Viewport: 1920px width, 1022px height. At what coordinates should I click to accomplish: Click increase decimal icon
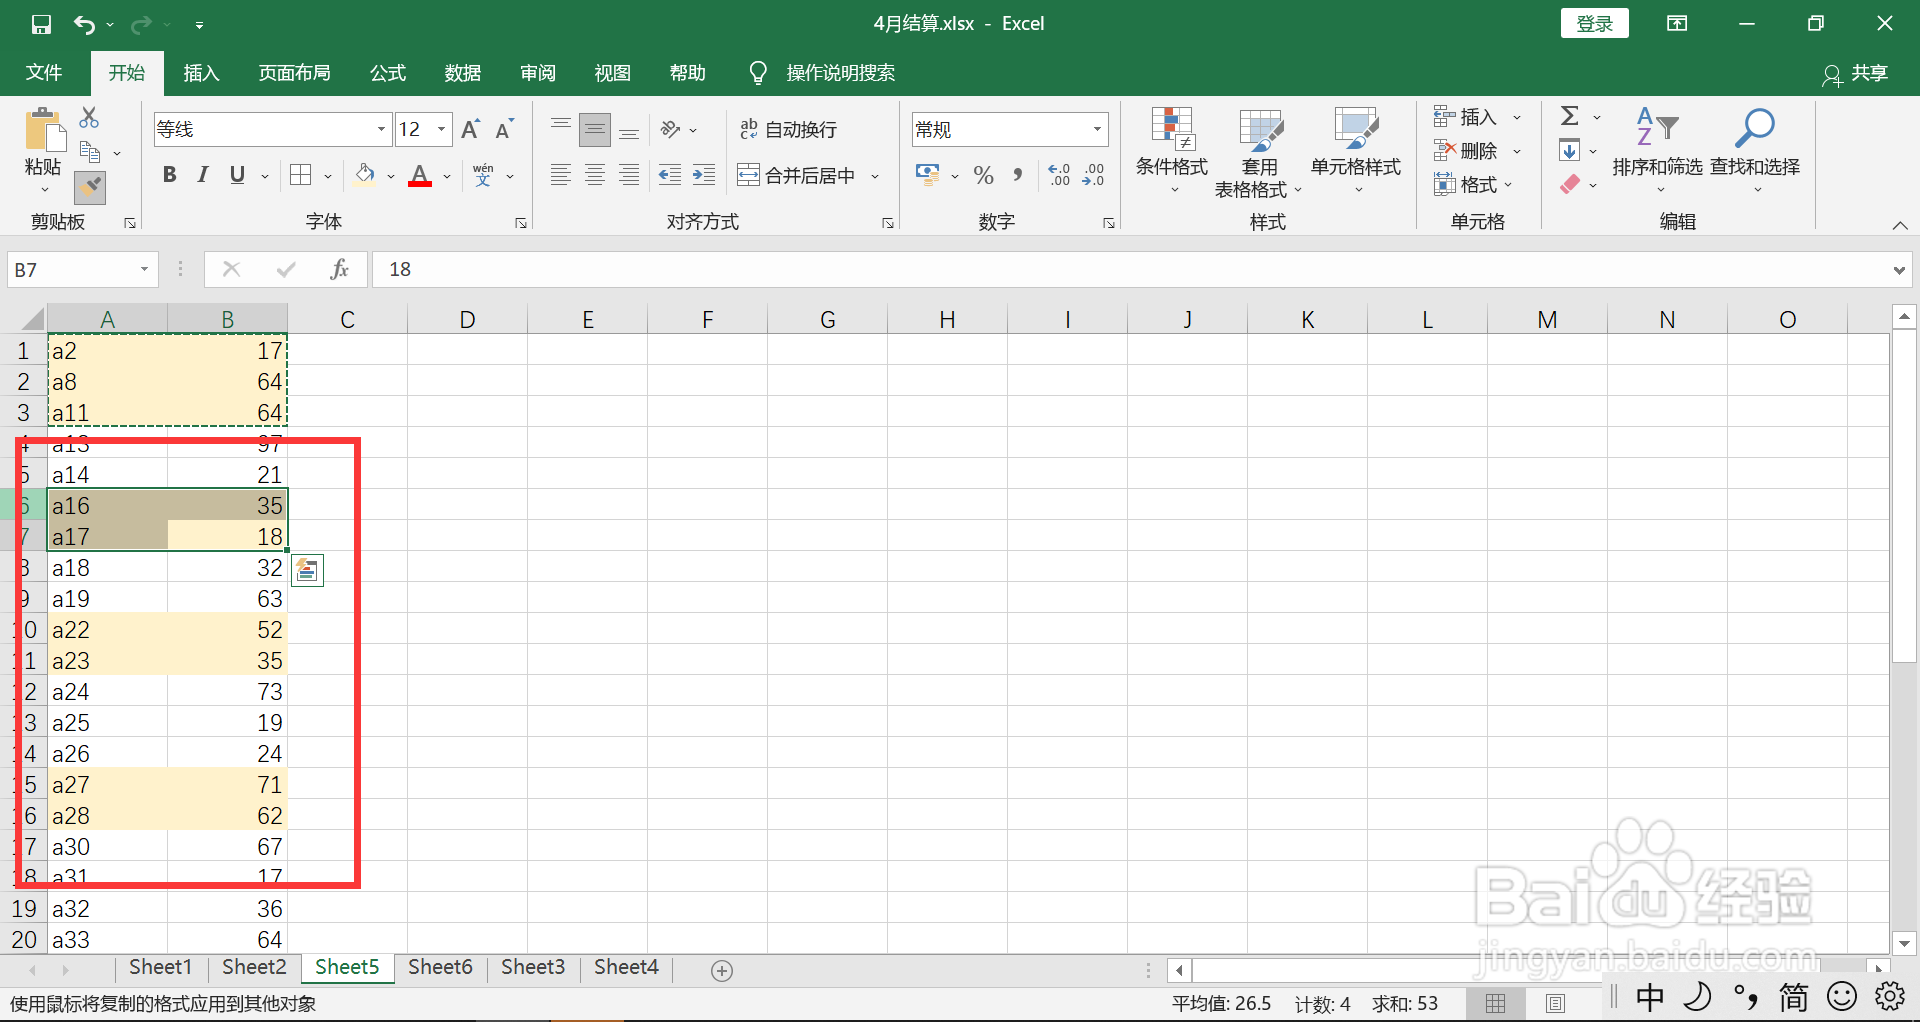point(1060,175)
